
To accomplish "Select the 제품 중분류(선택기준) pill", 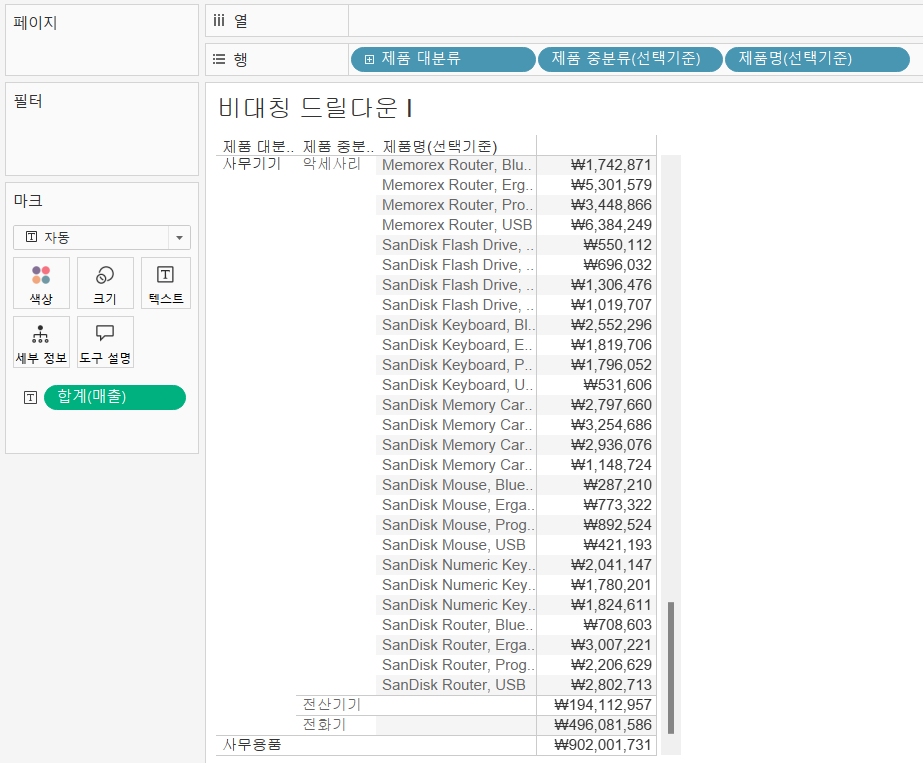I will [630, 59].
